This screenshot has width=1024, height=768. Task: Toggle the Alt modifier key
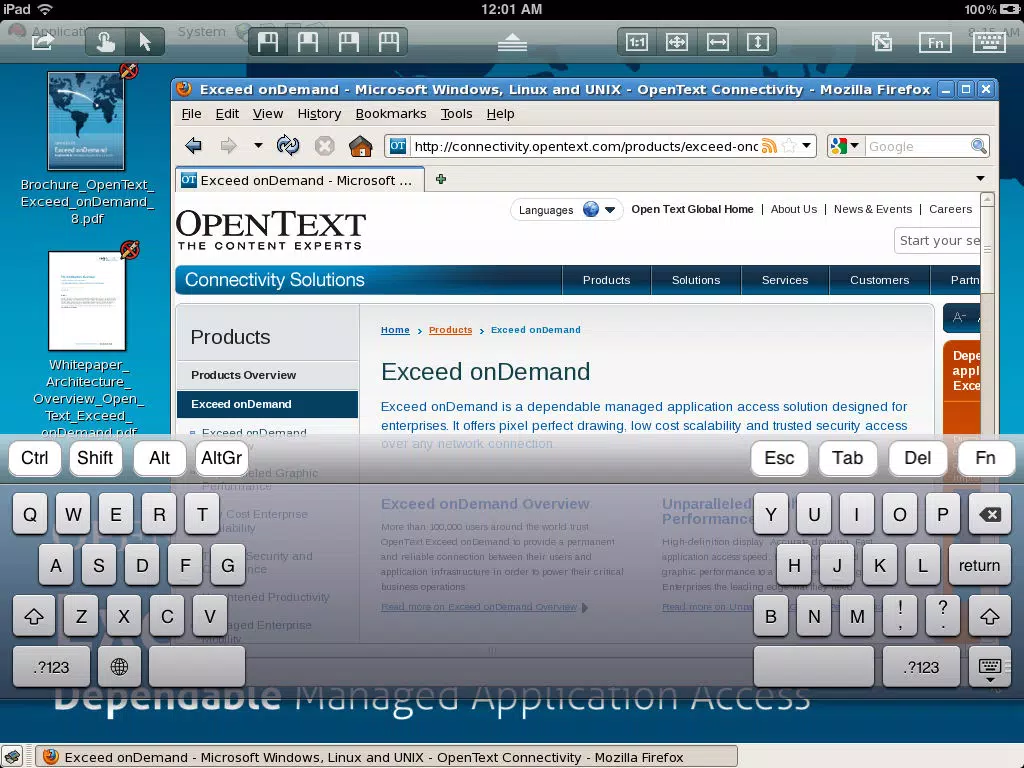(159, 458)
